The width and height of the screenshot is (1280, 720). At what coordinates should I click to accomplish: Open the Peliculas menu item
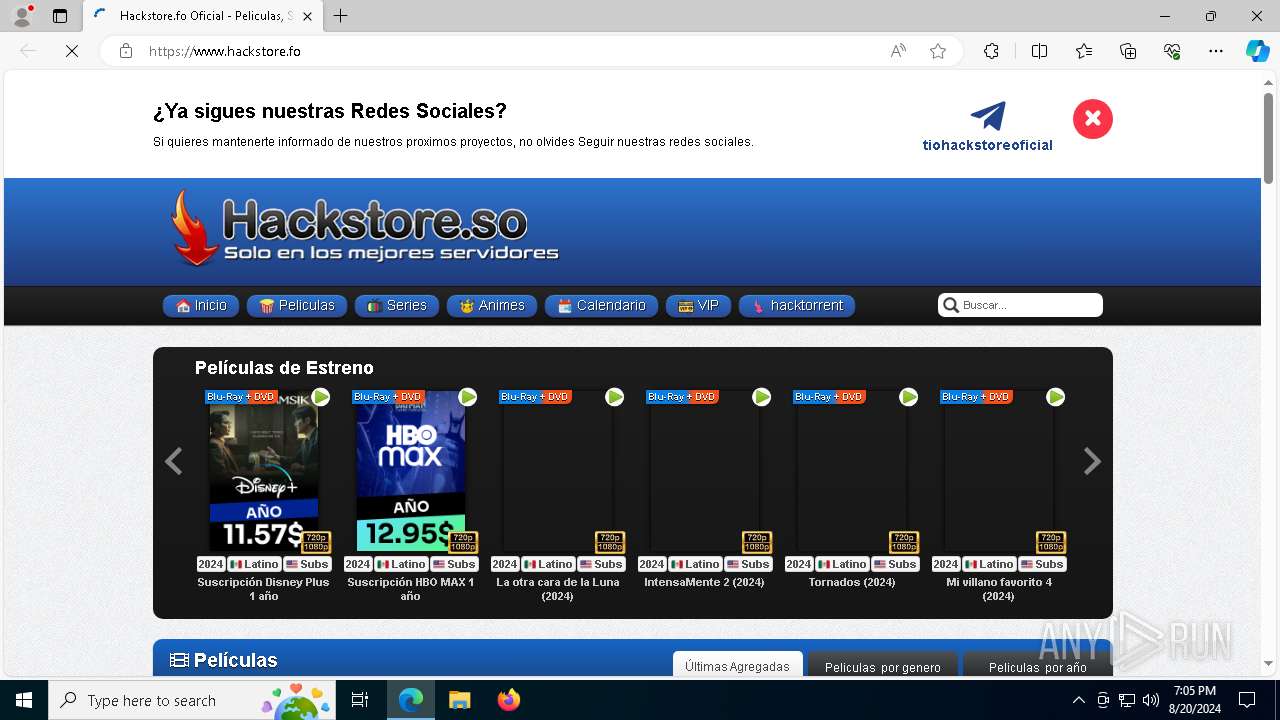pyautogui.click(x=297, y=306)
